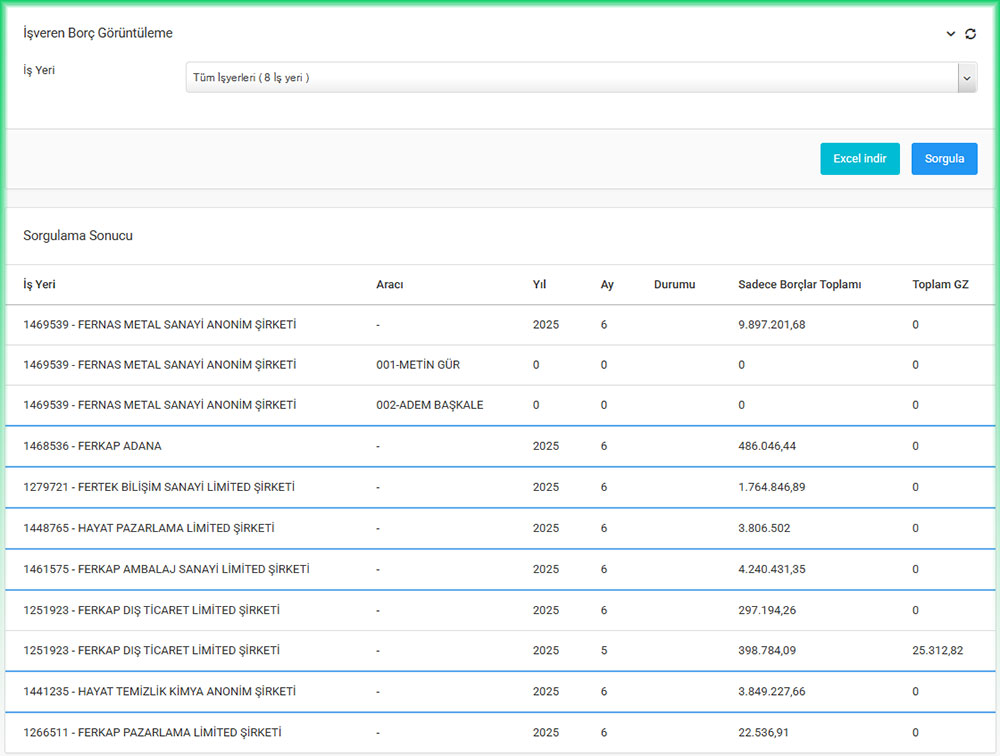The width and height of the screenshot is (1000, 756).
Task: Click the Yıl column header
Action: pos(540,285)
